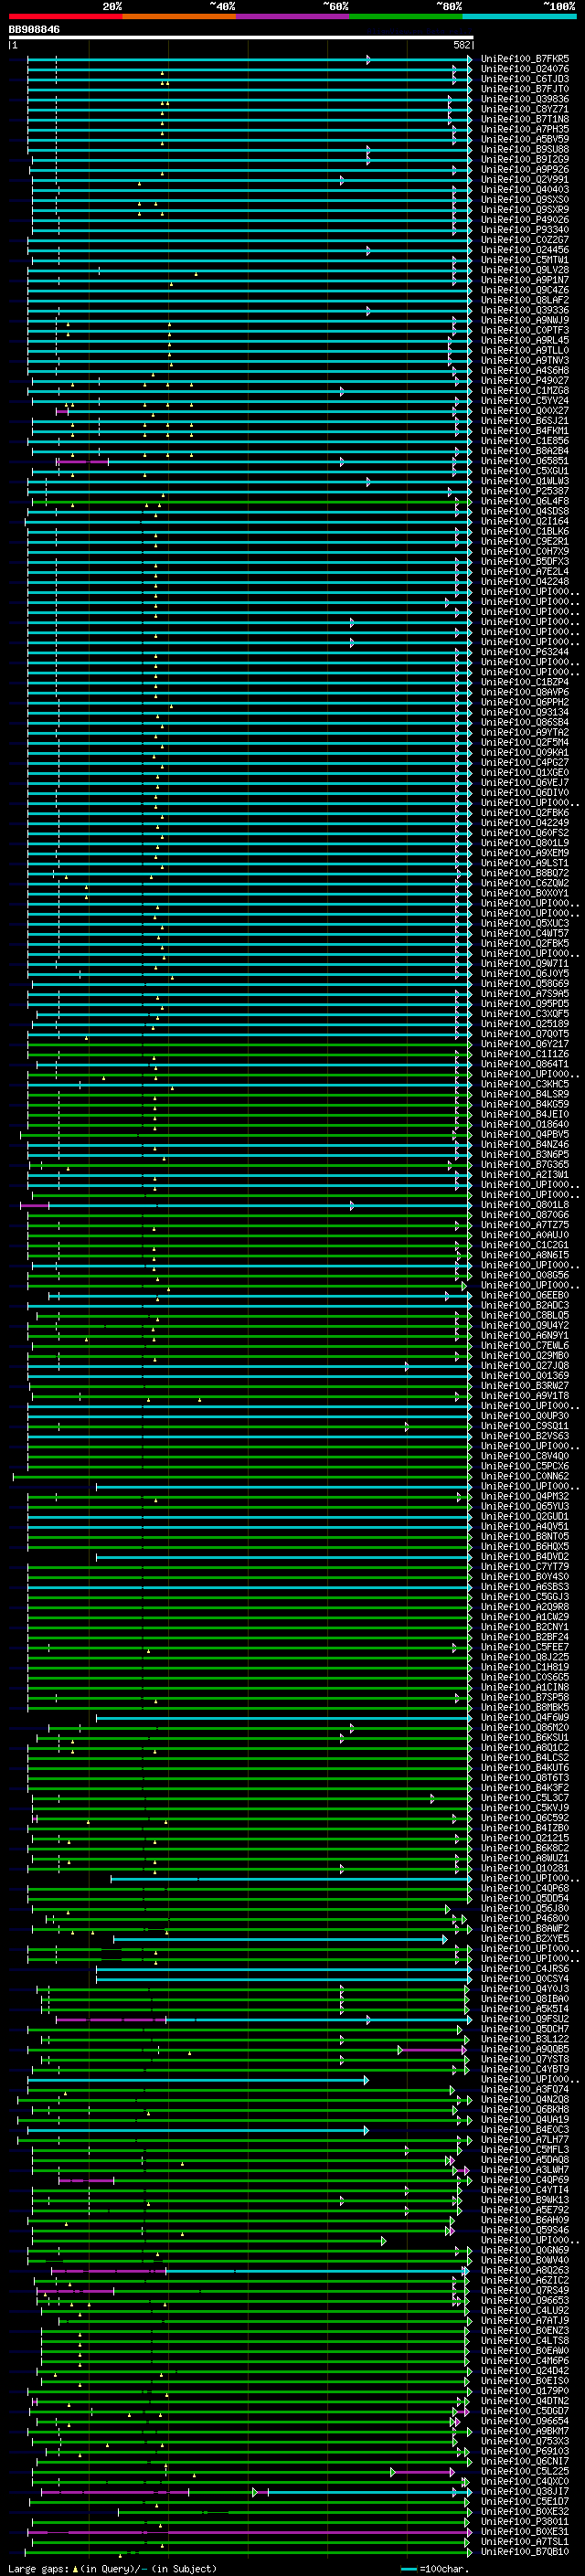
Task: Open hit UniRef100_Q39836
Action: pos(524,99)
